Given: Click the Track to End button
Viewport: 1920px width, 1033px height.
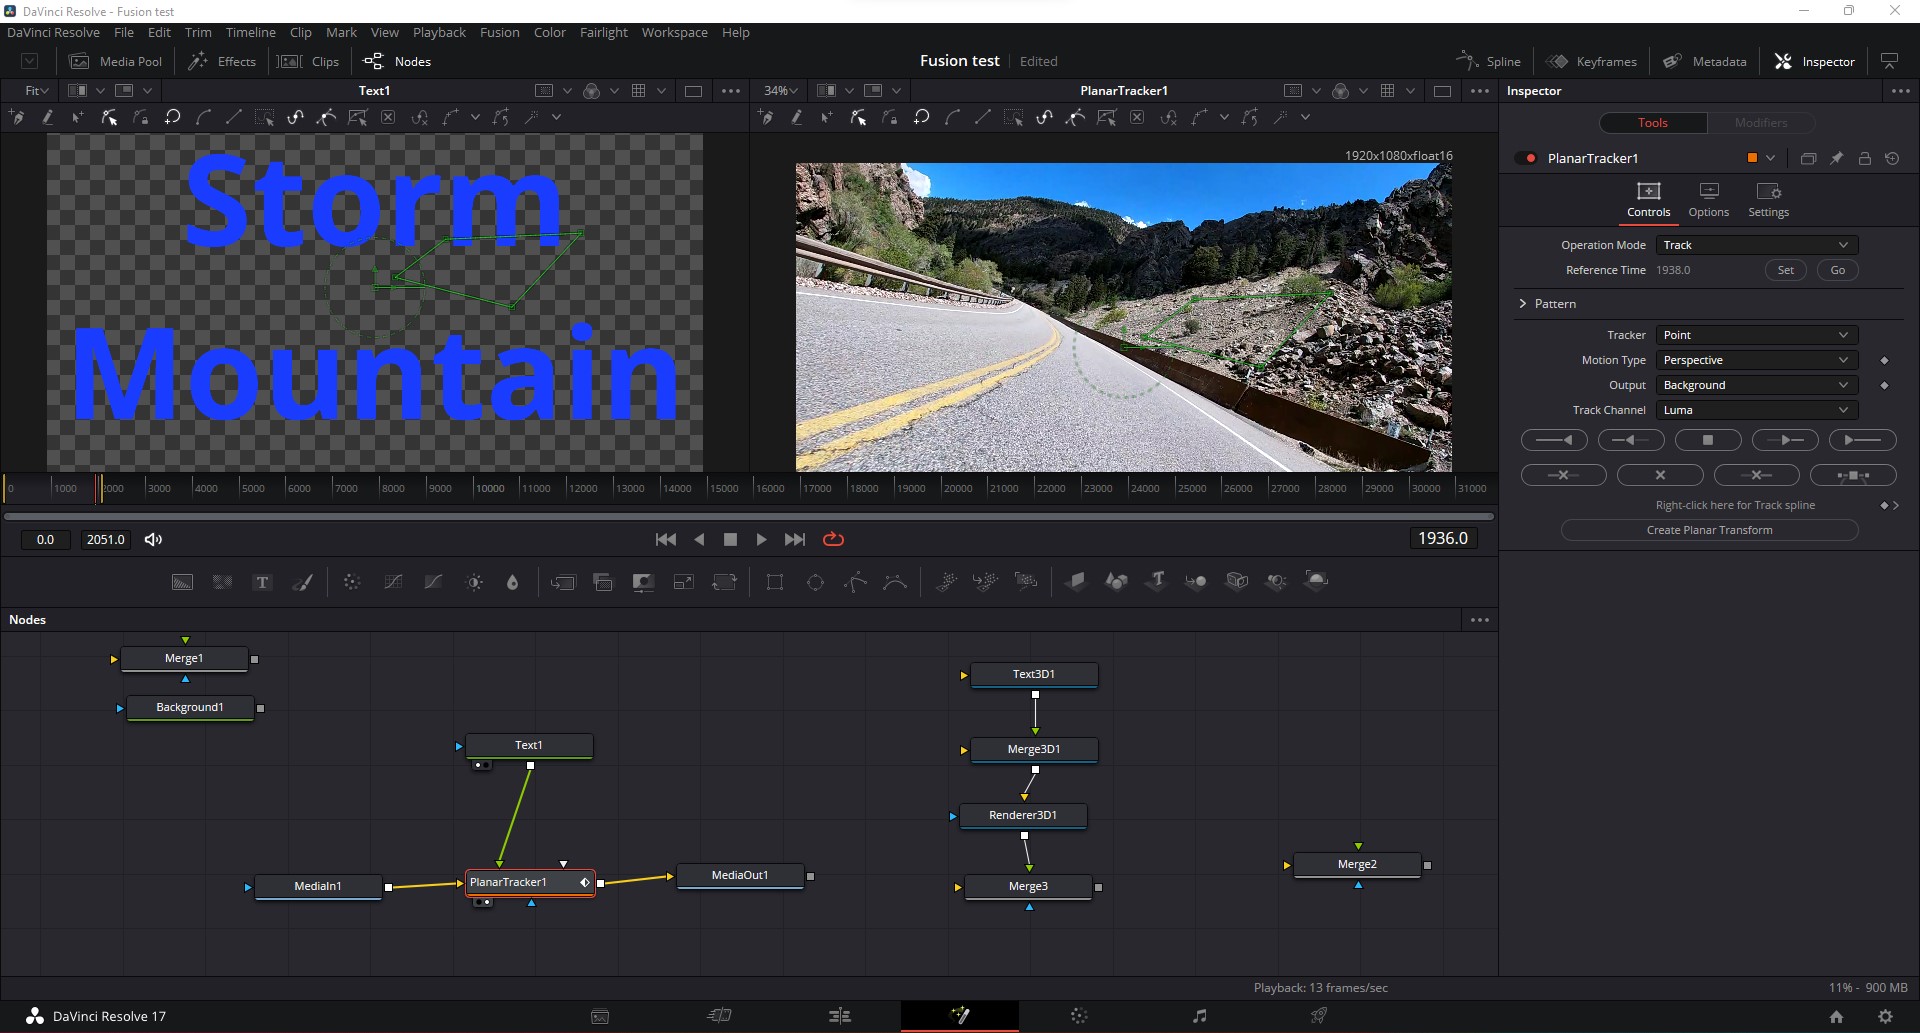Looking at the screenshot, I should tap(1862, 440).
